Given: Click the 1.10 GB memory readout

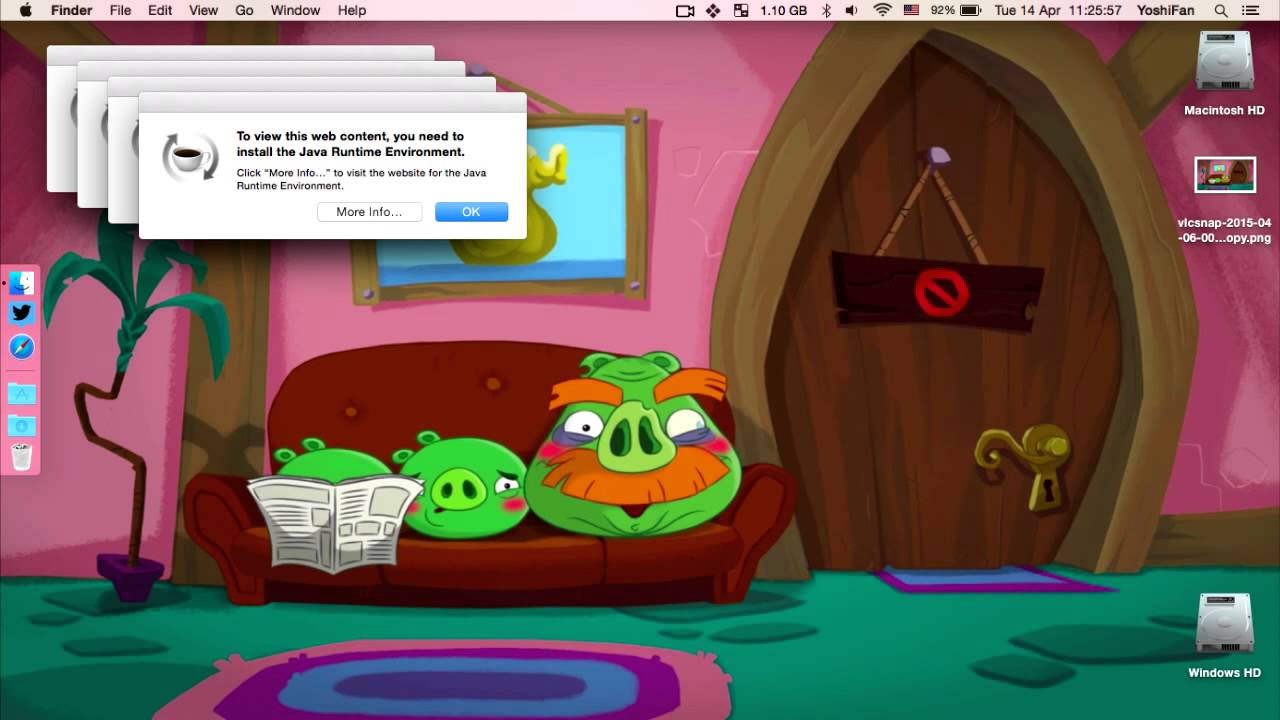Looking at the screenshot, I should pyautogui.click(x=783, y=10).
